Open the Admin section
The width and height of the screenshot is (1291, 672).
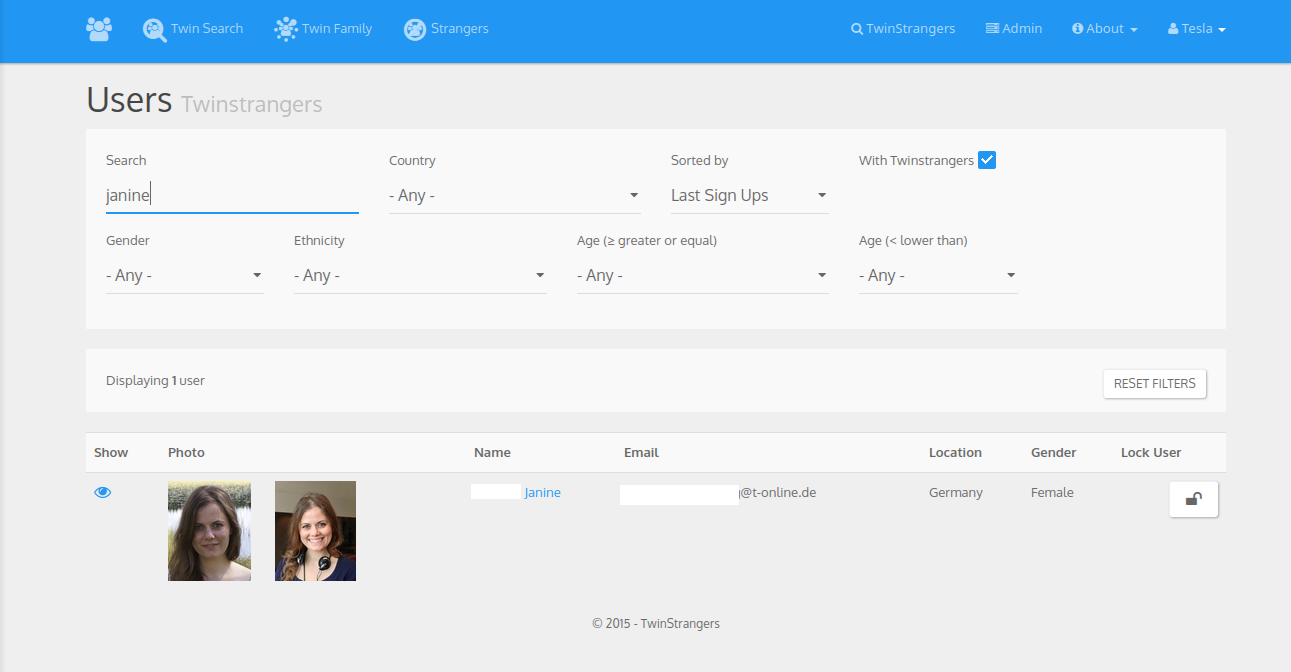point(1014,29)
